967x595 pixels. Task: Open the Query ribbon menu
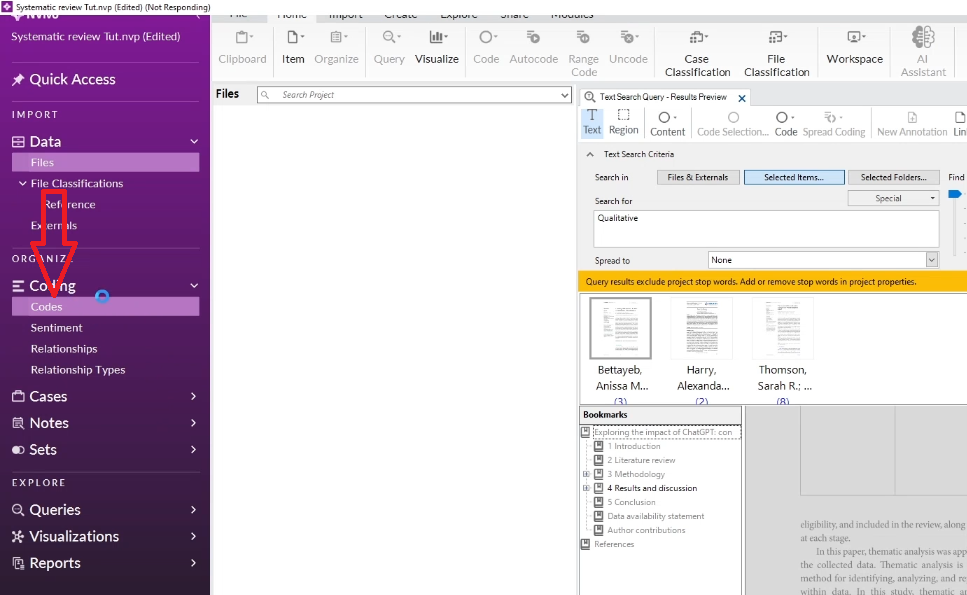tap(389, 47)
